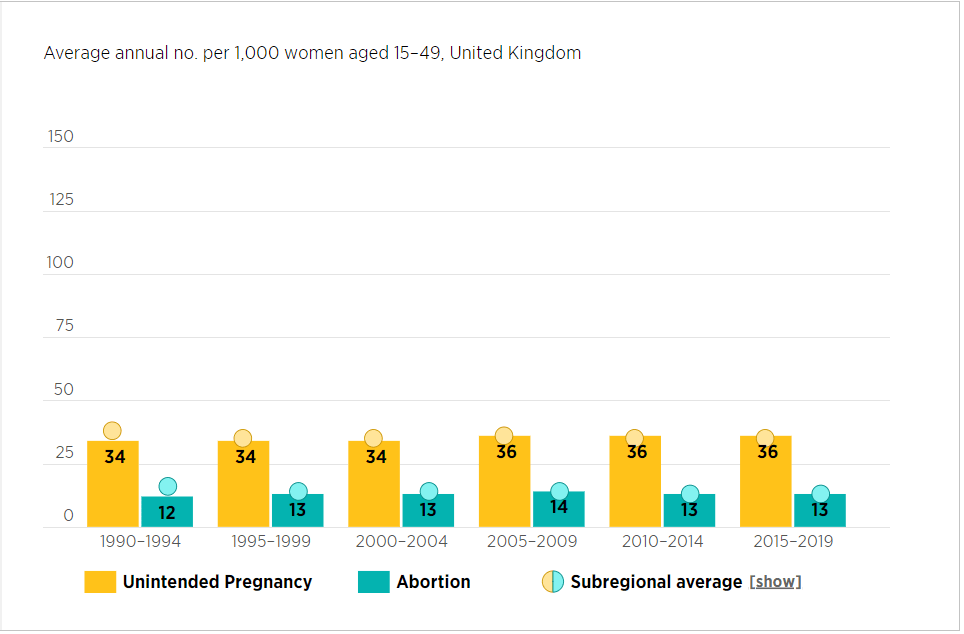This screenshot has height=634, width=964.
Task: Click the 1995–1999 abortion bar labeled 13
Action: click(x=298, y=511)
